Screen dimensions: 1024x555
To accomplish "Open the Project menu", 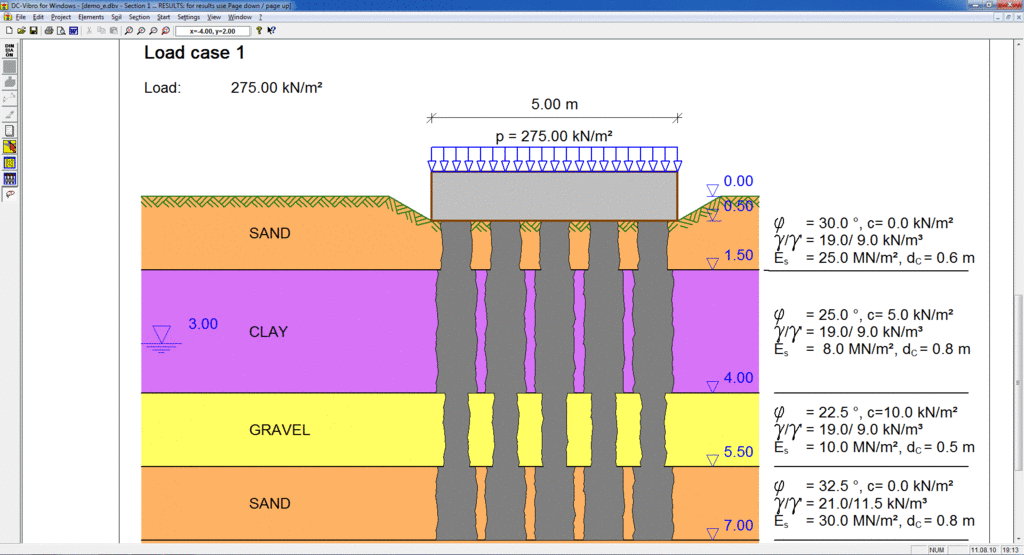I will pos(61,17).
